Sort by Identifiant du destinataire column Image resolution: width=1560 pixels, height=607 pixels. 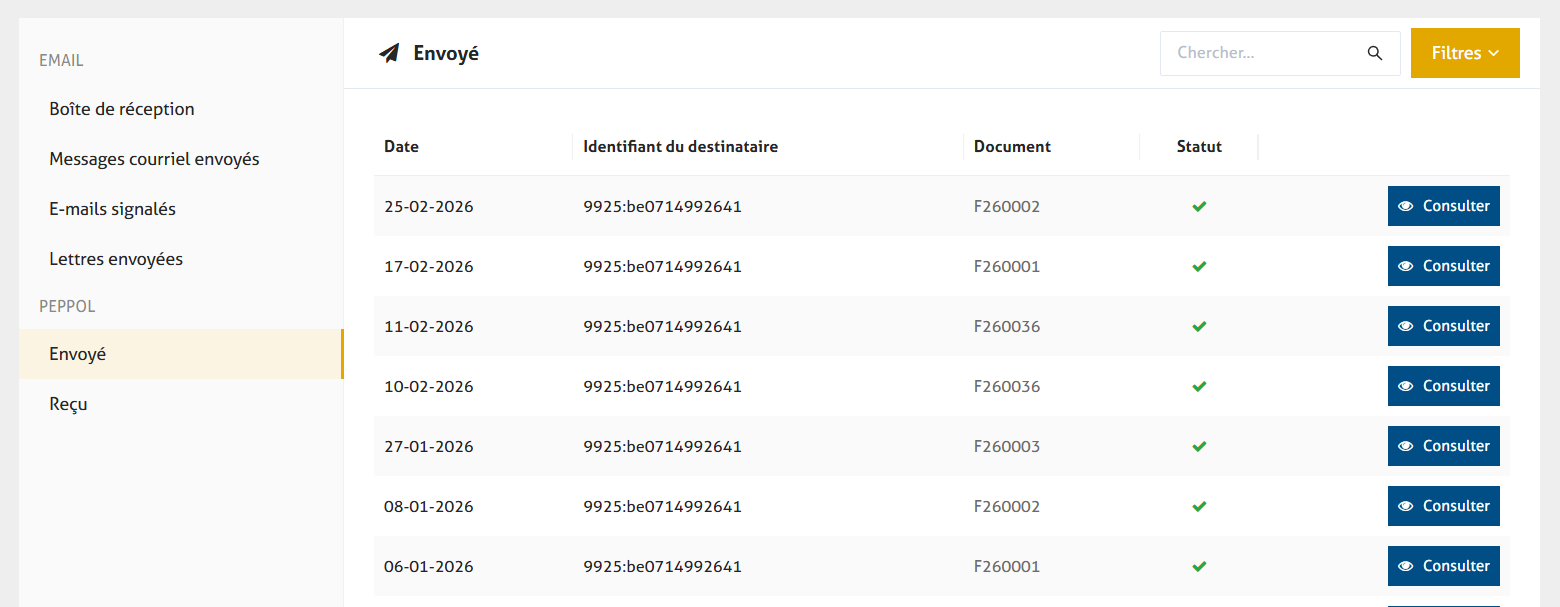[680, 147]
